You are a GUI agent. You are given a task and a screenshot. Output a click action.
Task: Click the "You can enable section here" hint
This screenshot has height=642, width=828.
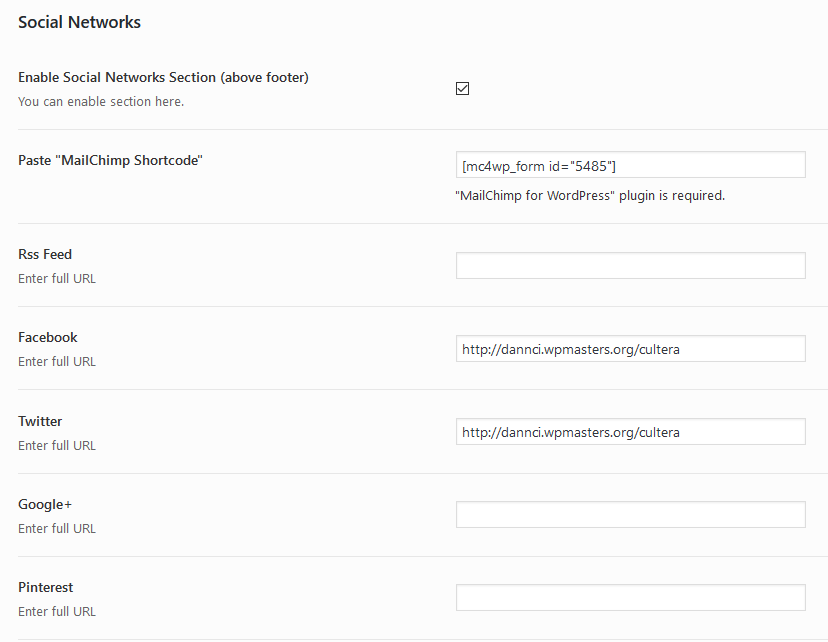pos(101,101)
